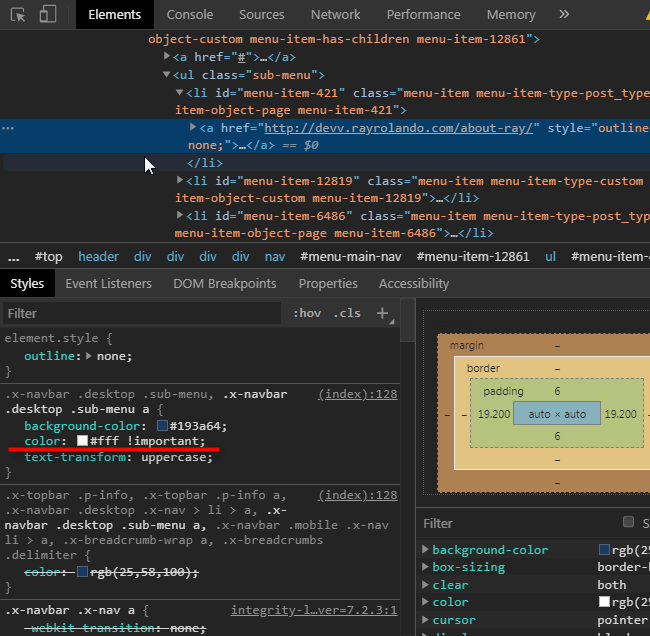Screen dimensions: 650x636
Task: Click the closing </li> tag line
Action: (205, 163)
